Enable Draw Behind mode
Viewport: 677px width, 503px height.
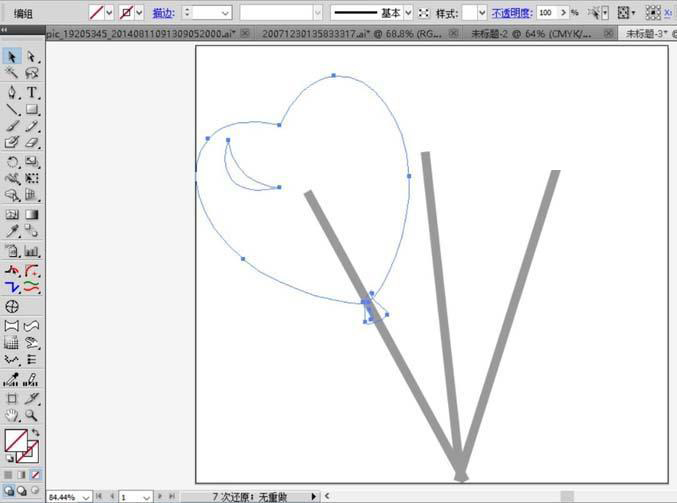(x=22, y=491)
